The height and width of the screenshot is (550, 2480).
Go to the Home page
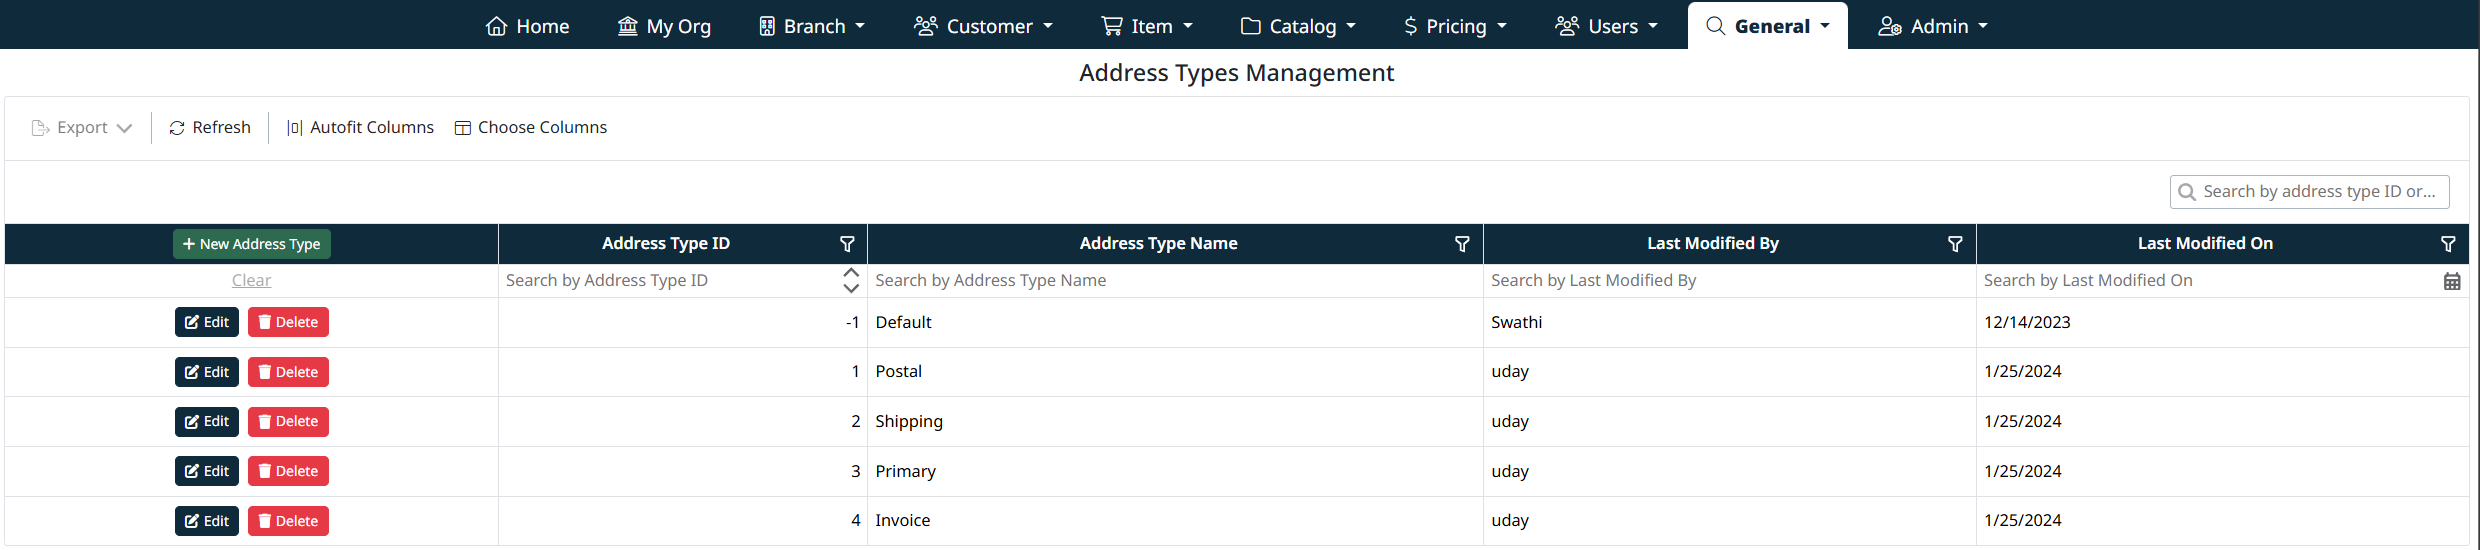click(528, 26)
